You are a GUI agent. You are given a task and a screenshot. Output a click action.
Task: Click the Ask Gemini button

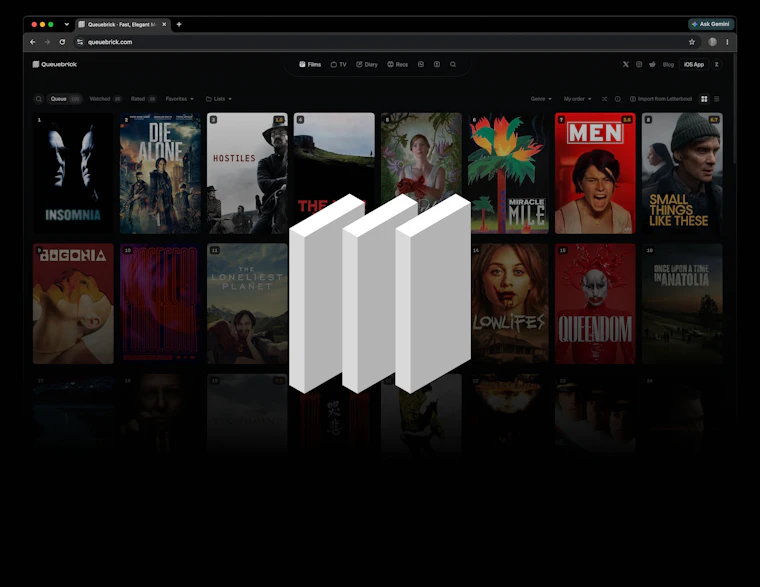(x=711, y=24)
